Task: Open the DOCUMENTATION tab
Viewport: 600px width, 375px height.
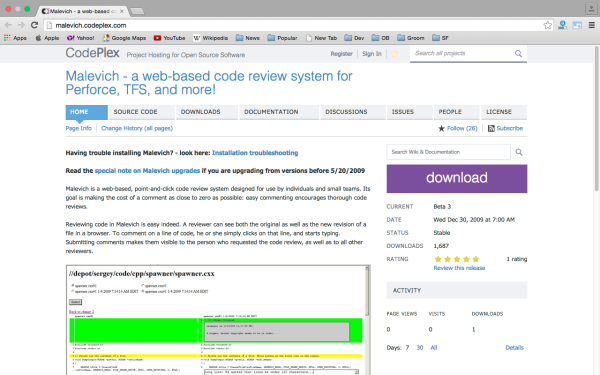Action: pos(279,112)
